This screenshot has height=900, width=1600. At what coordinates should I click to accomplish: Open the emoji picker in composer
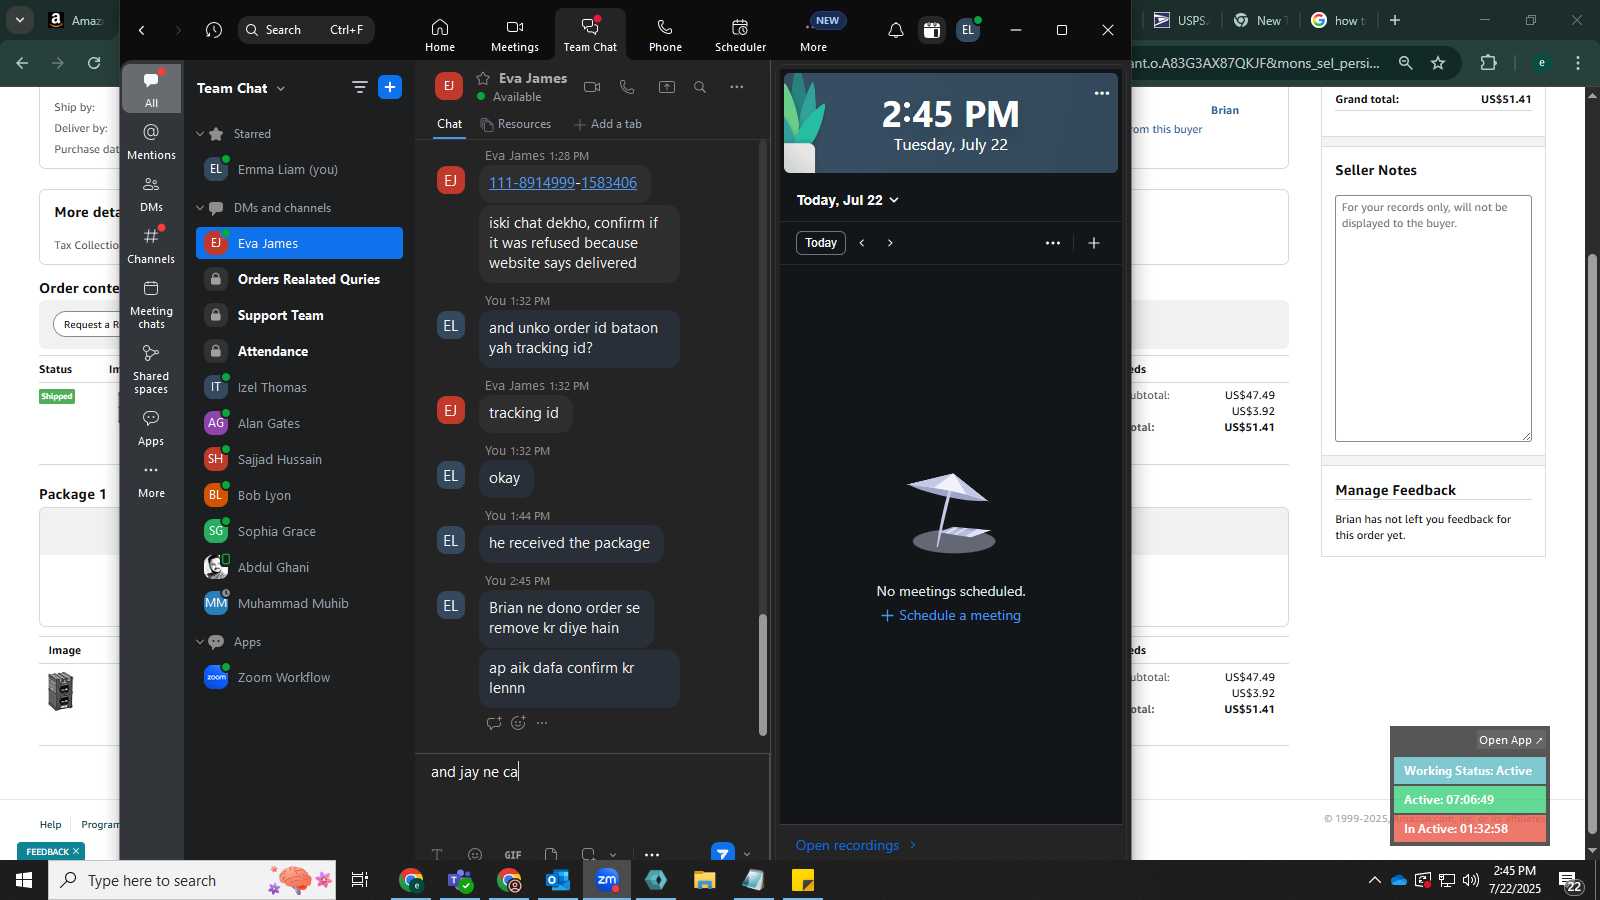(x=475, y=855)
